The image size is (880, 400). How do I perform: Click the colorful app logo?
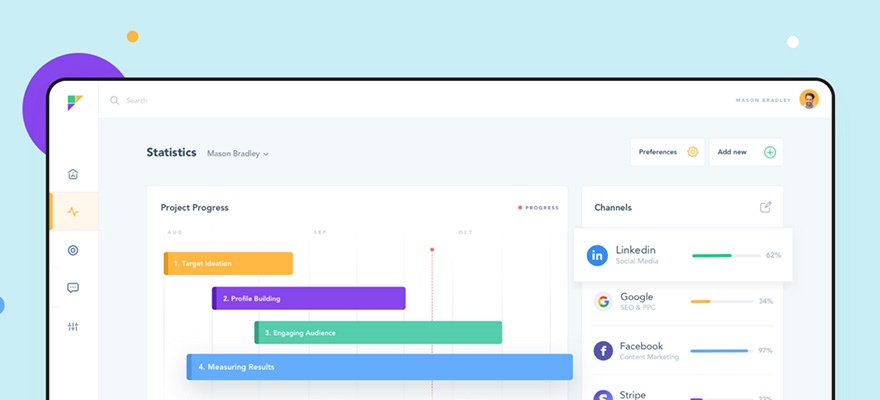(x=74, y=102)
